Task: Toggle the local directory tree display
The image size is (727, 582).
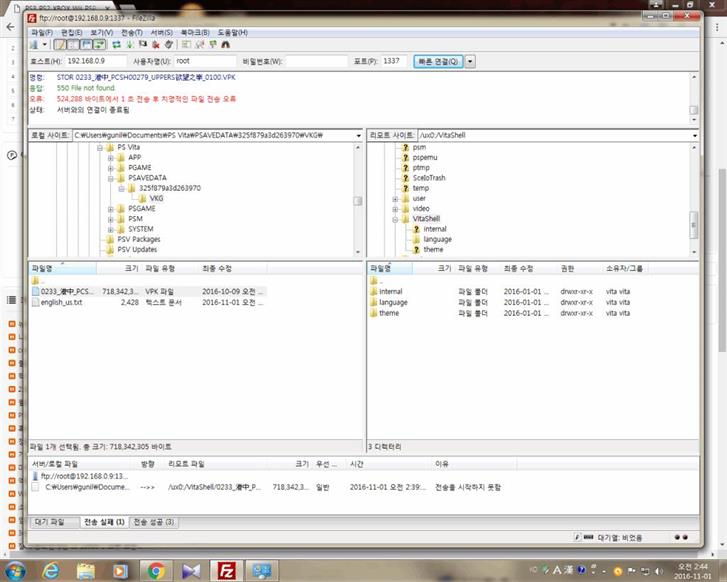Action: pos(73,45)
